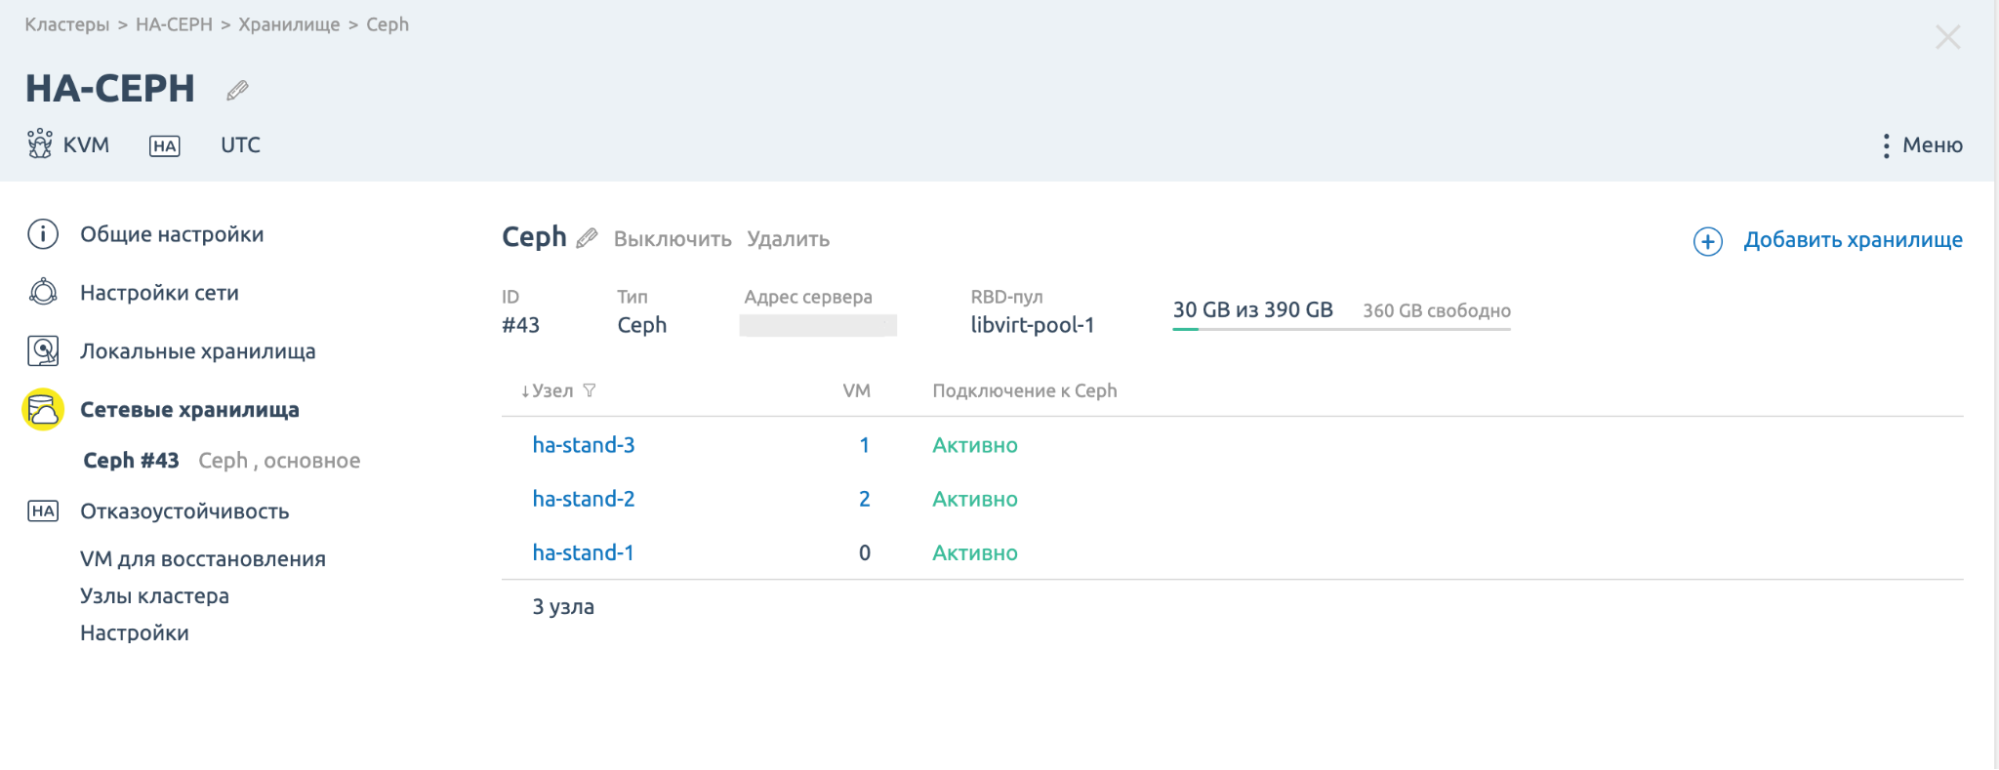Edit Ceph storage name via pencil icon

pos(587,238)
